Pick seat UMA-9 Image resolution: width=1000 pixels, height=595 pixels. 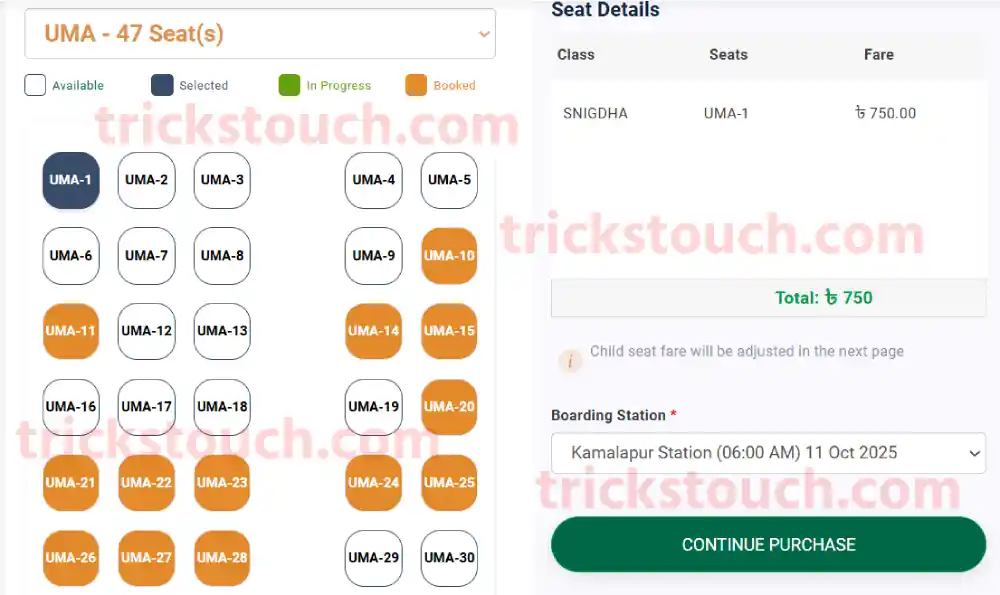click(x=374, y=255)
